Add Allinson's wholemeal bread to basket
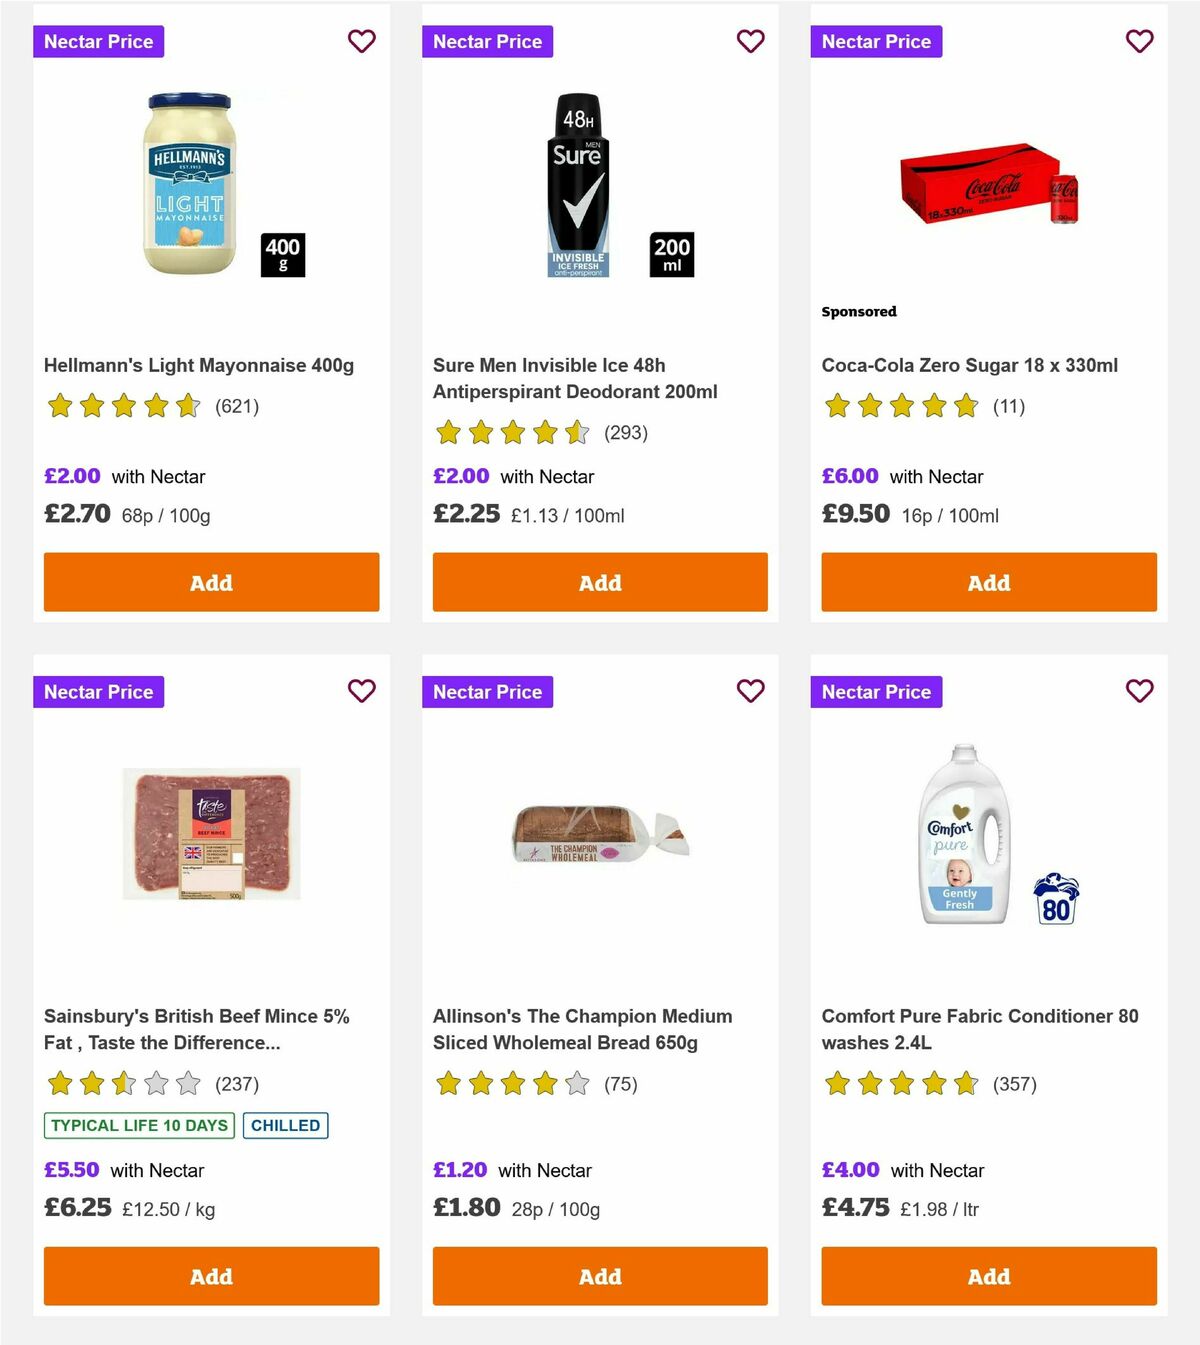1200x1345 pixels. click(x=599, y=1276)
